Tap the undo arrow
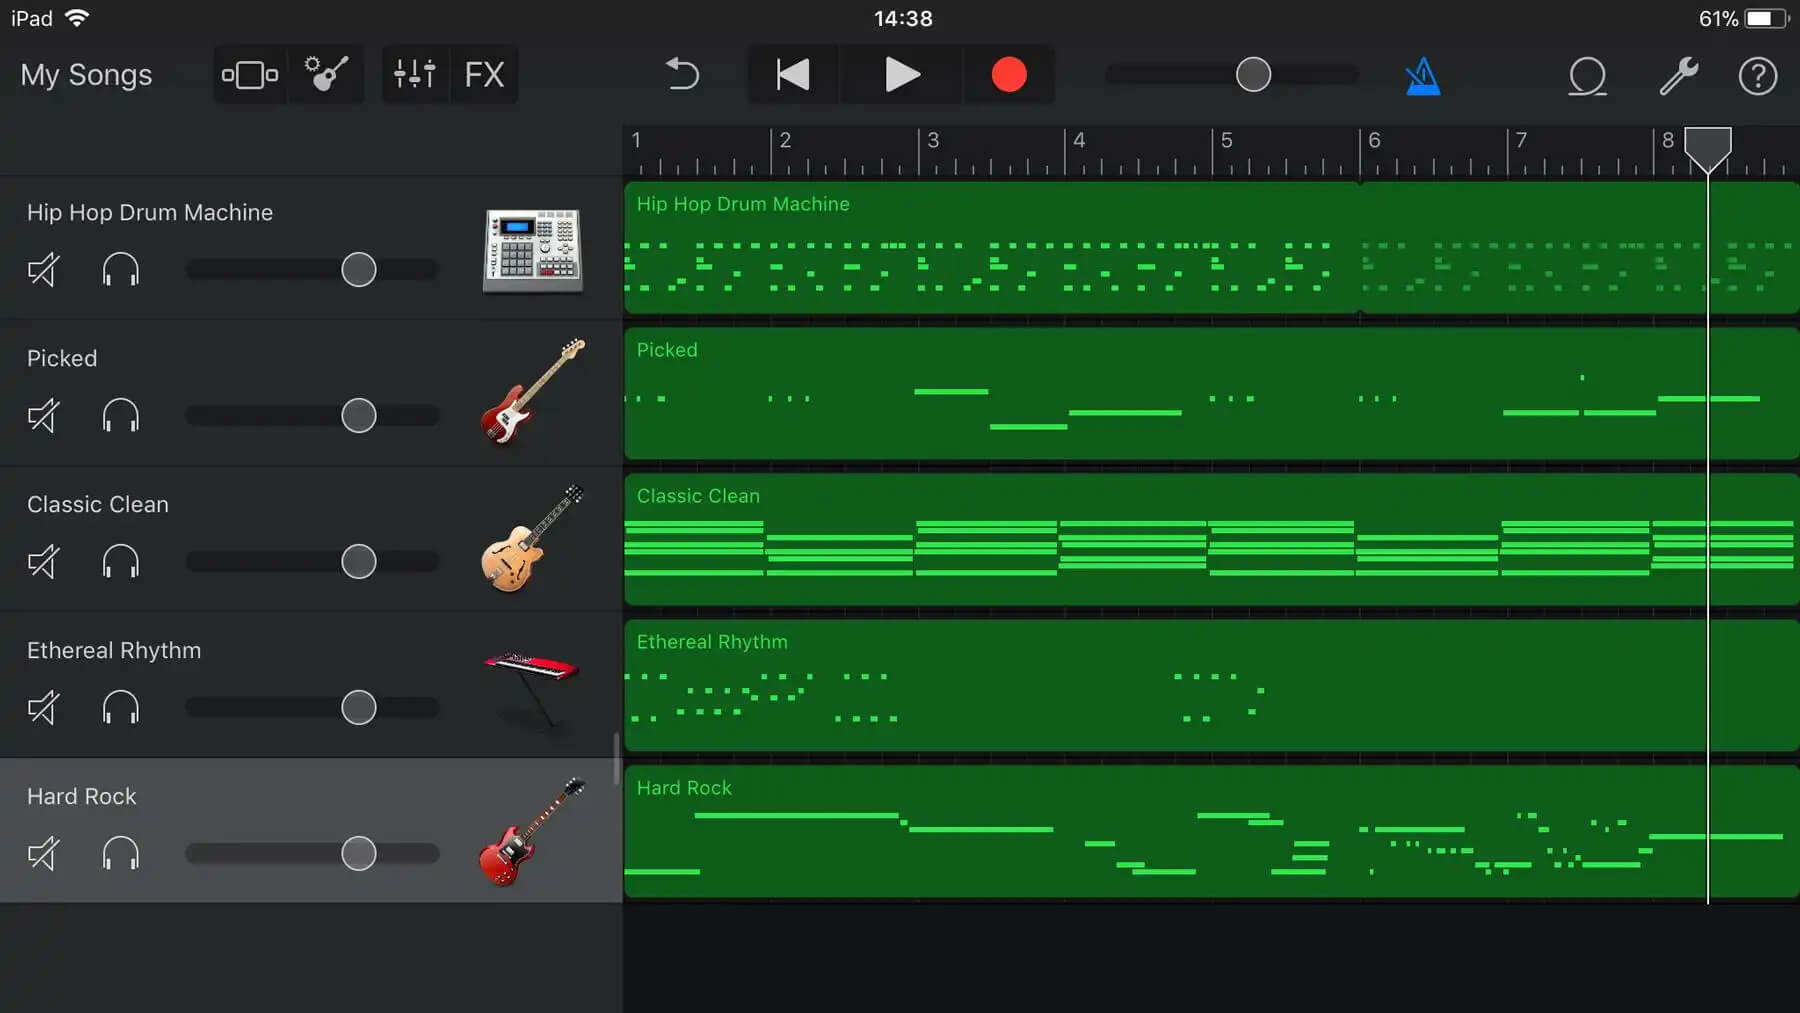1800x1013 pixels. pos(683,74)
